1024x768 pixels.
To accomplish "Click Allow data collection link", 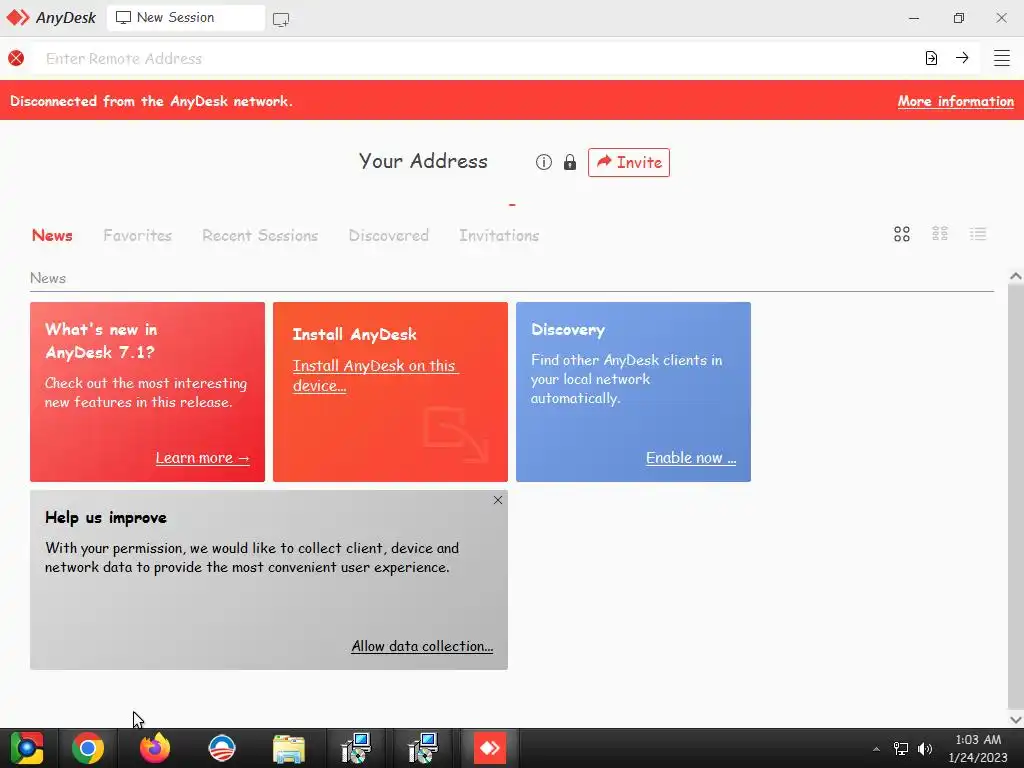I will (422, 646).
